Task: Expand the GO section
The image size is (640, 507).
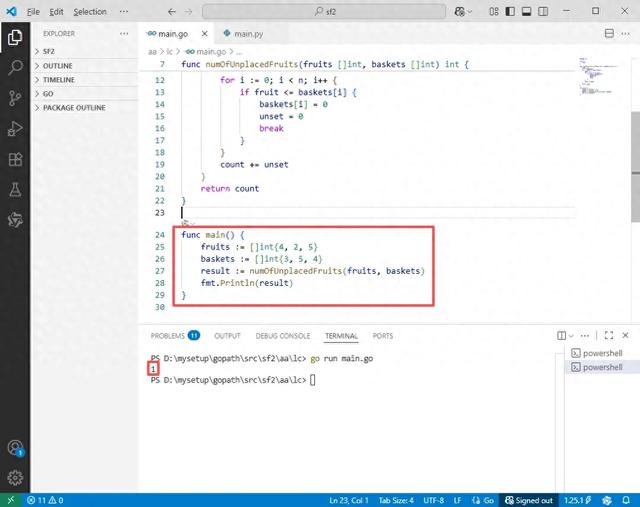Action: point(84,93)
